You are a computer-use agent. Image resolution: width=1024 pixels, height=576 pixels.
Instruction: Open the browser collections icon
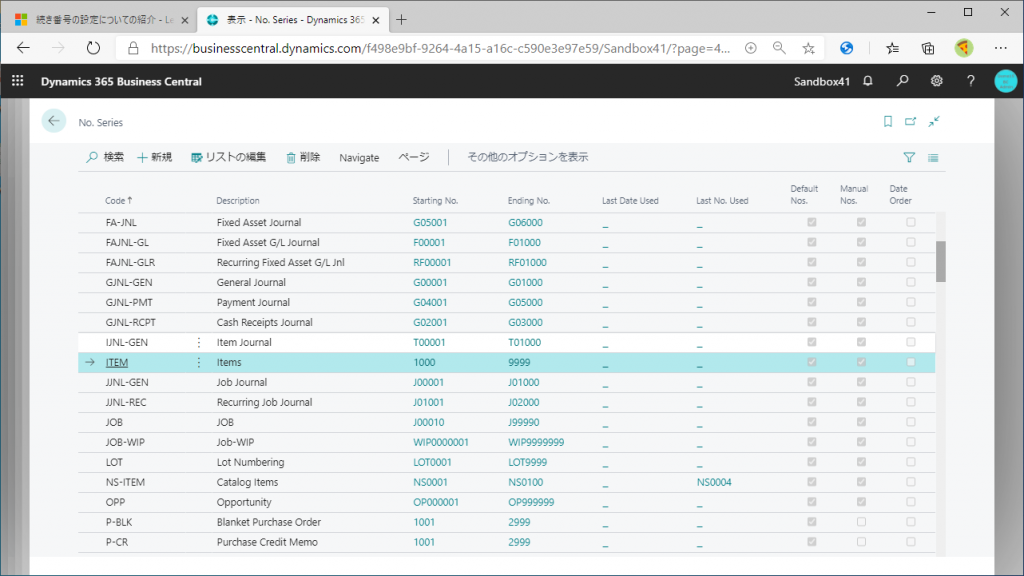[x=928, y=48]
